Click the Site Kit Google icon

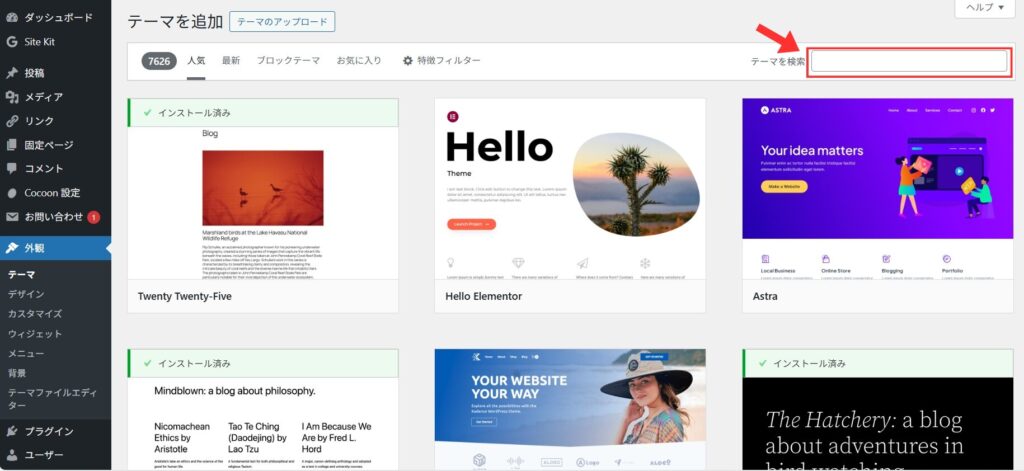[12, 42]
